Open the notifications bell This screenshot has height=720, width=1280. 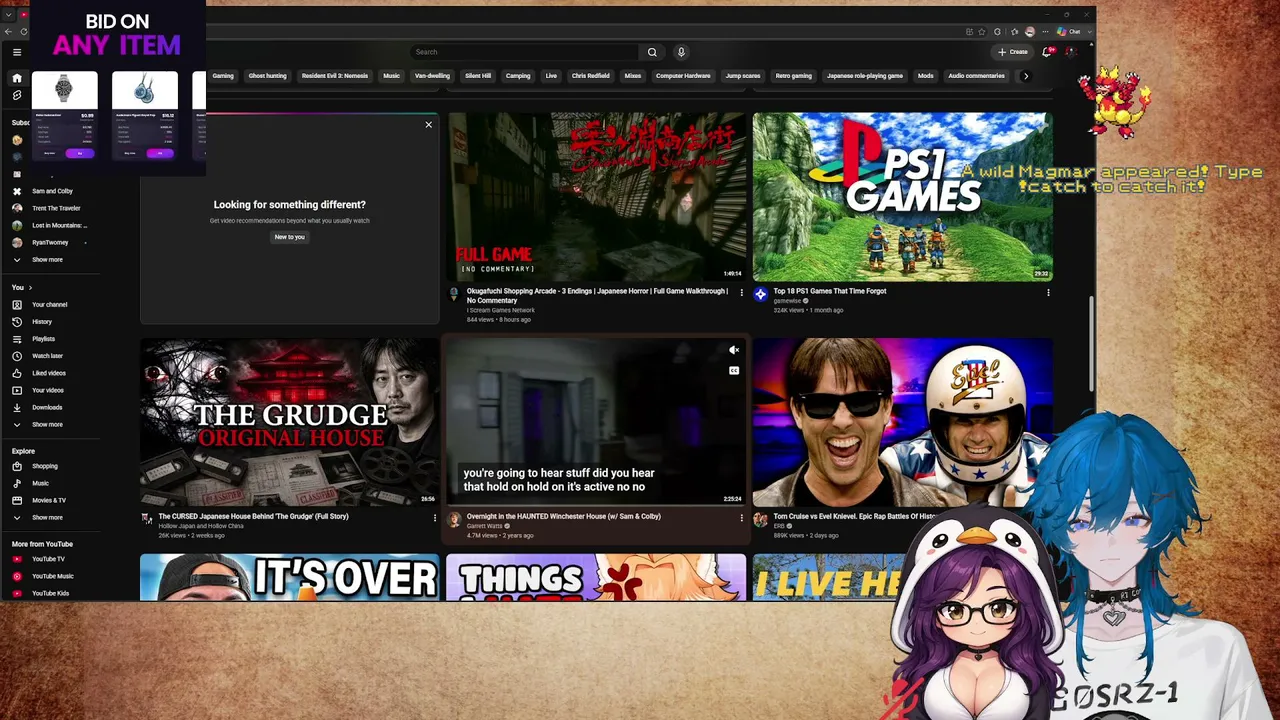[x=1047, y=52]
